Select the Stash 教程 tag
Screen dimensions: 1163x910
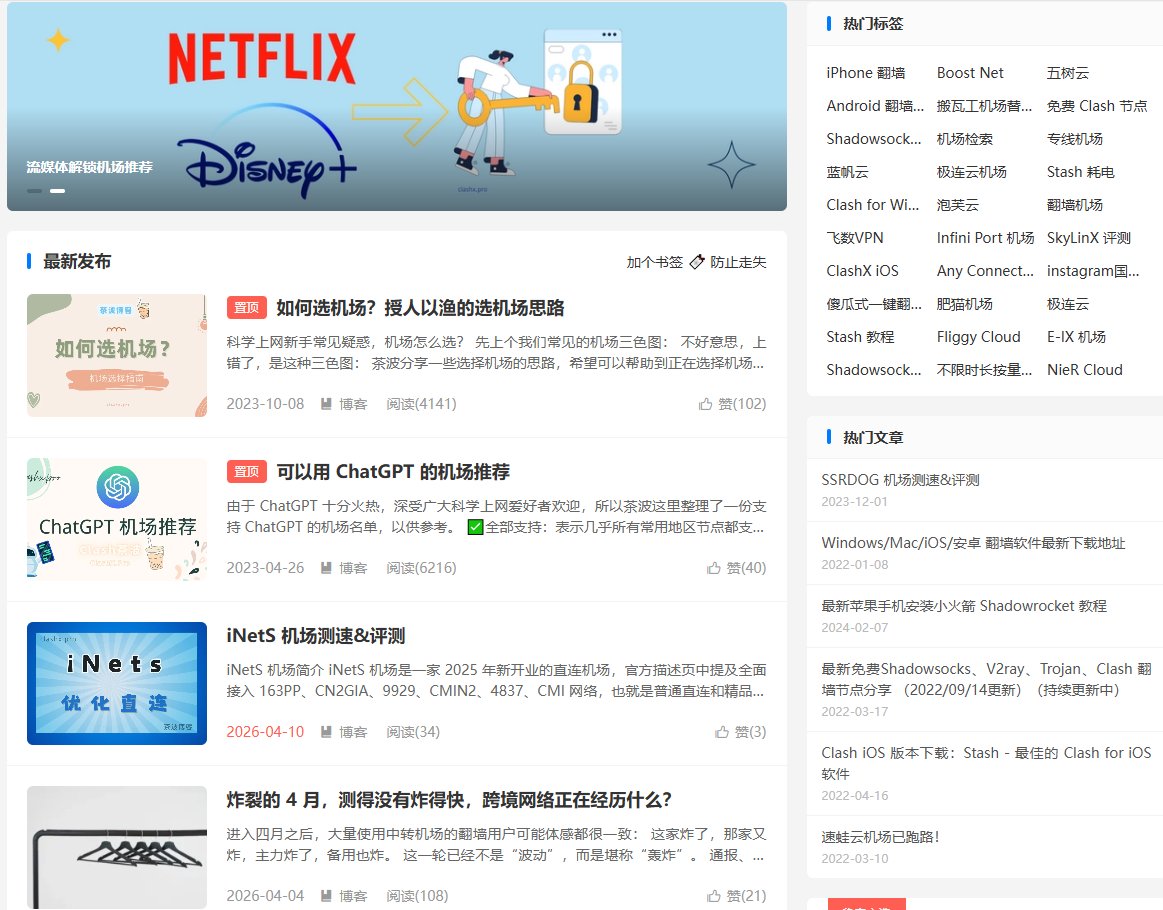[x=860, y=337]
